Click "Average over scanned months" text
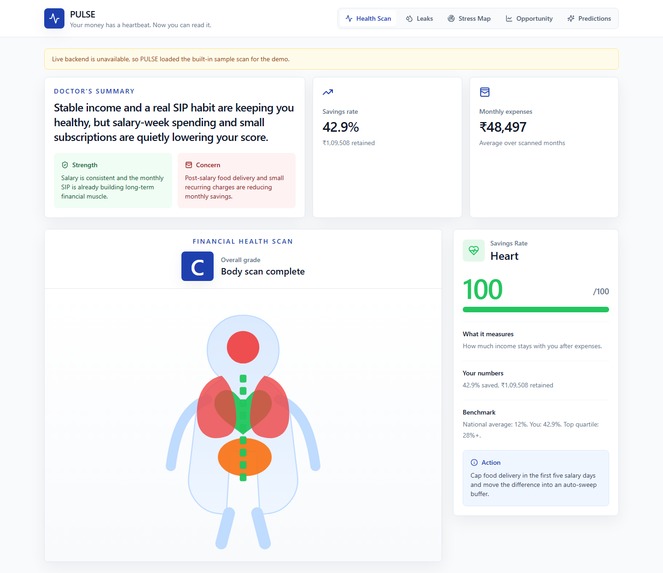The width and height of the screenshot is (663, 573). pyautogui.click(x=522, y=143)
